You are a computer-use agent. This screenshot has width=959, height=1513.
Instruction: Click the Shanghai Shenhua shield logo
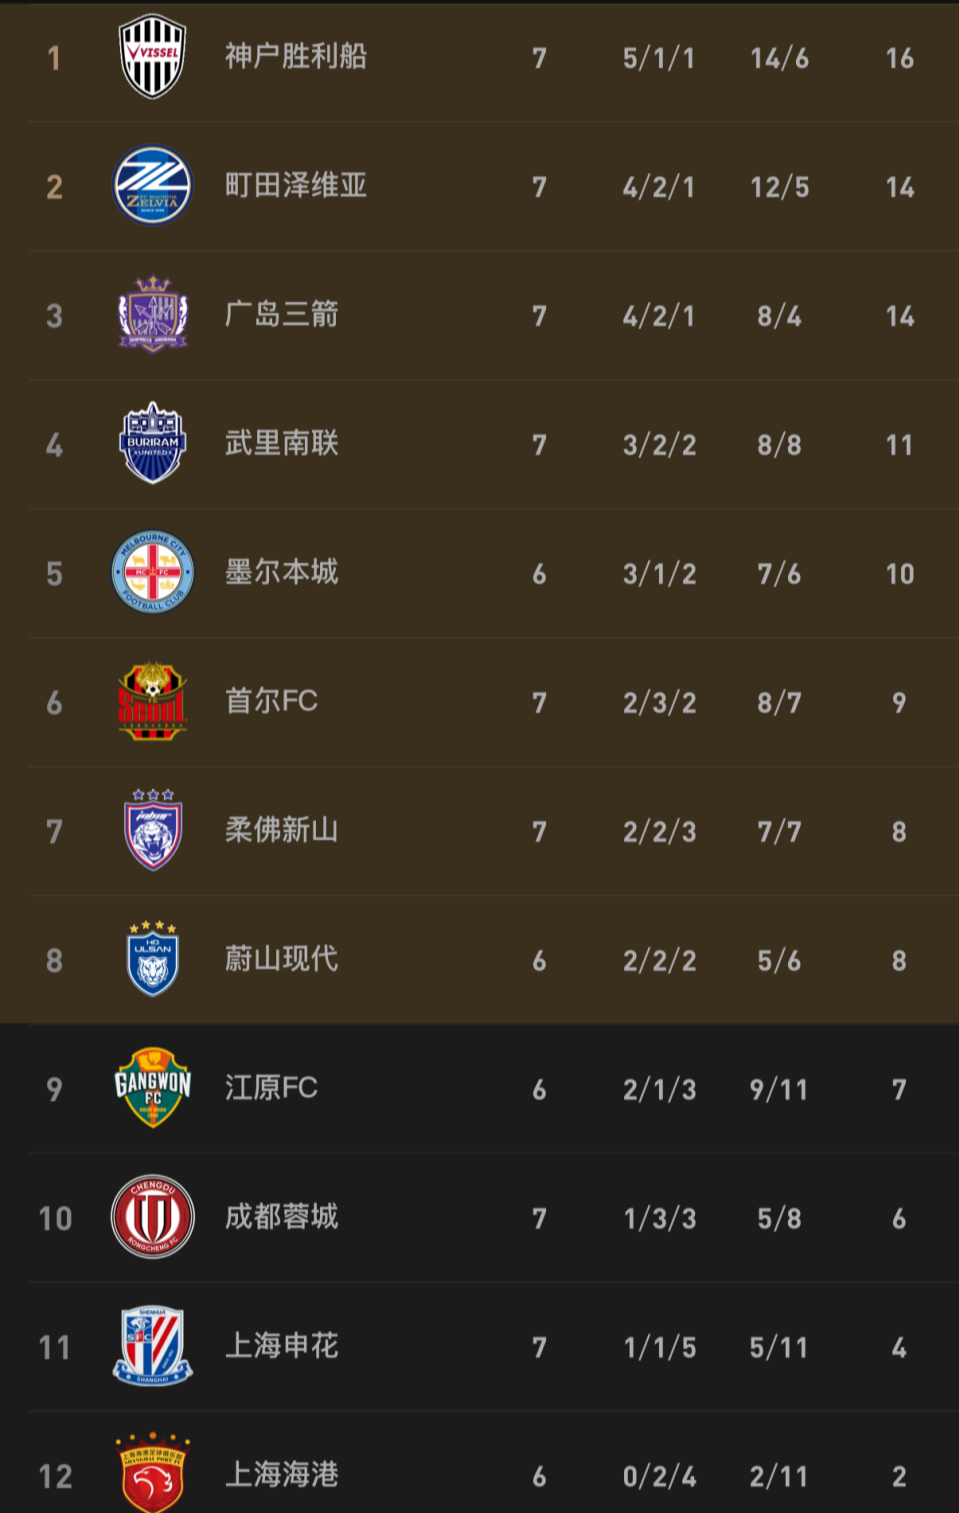pos(152,1346)
